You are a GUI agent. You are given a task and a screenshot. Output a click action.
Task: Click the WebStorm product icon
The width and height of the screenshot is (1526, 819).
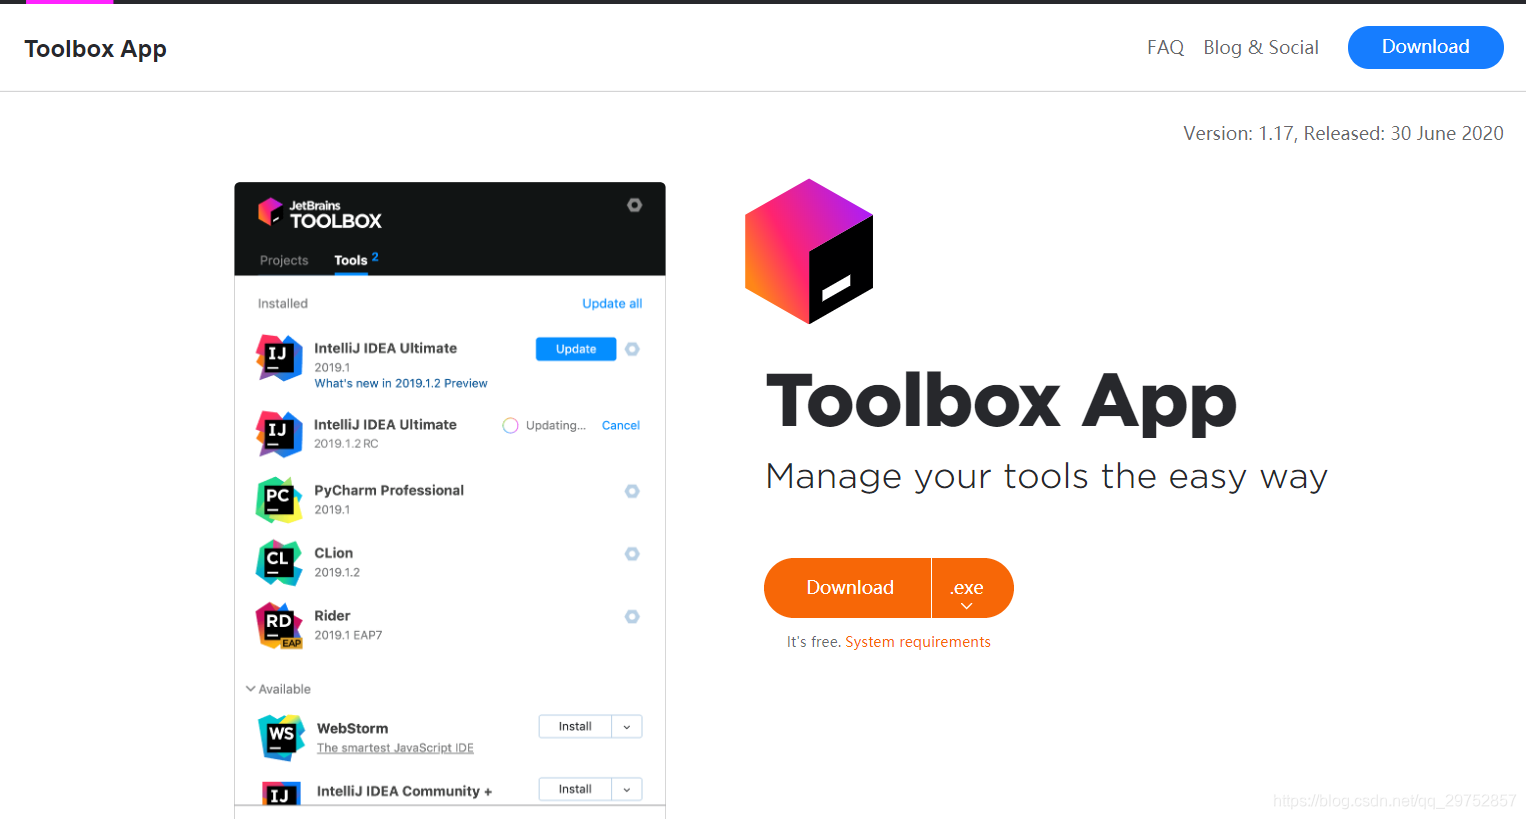(281, 737)
